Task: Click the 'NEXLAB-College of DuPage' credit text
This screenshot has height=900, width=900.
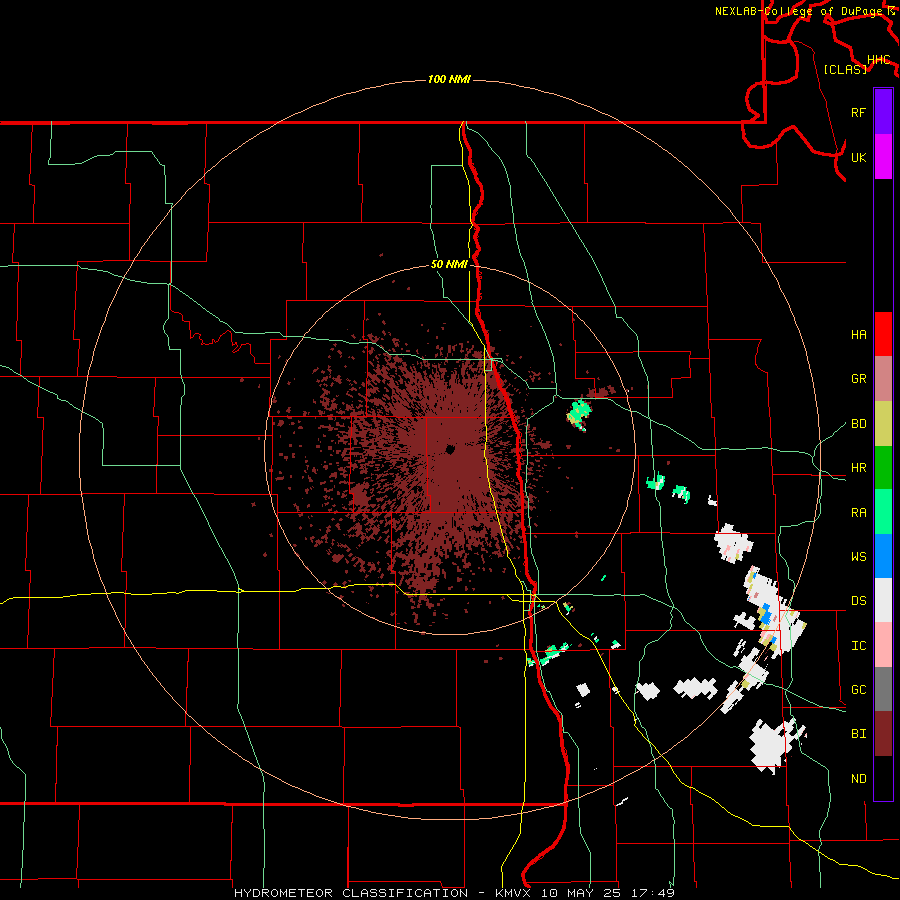Action: [x=798, y=11]
